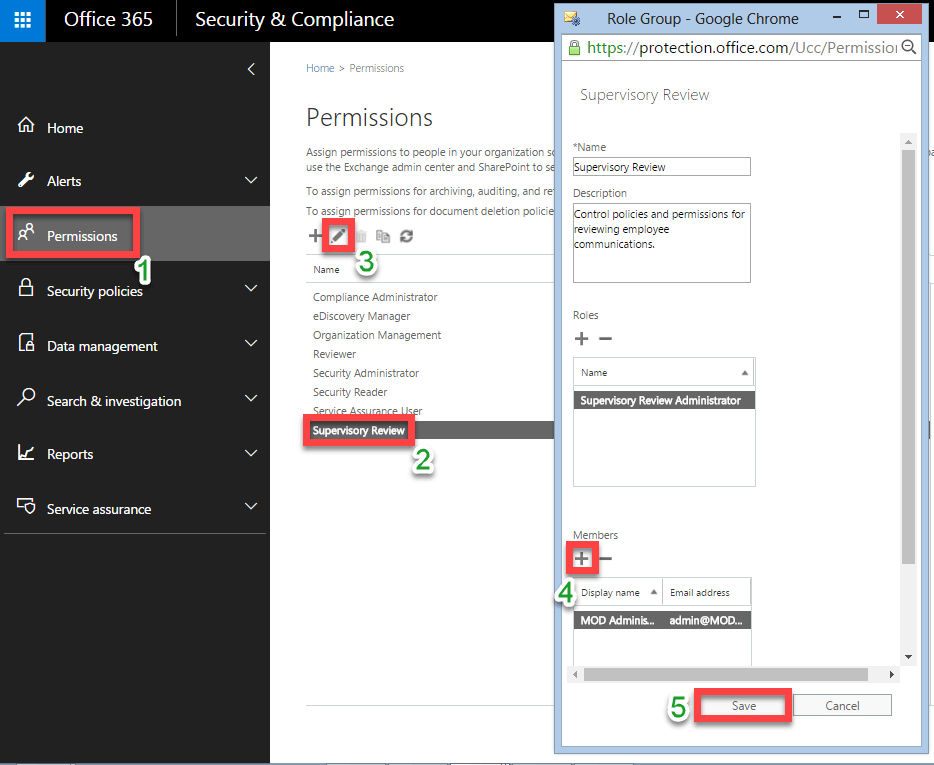Click the edit pencil icon in Permissions toolbar

click(x=339, y=236)
